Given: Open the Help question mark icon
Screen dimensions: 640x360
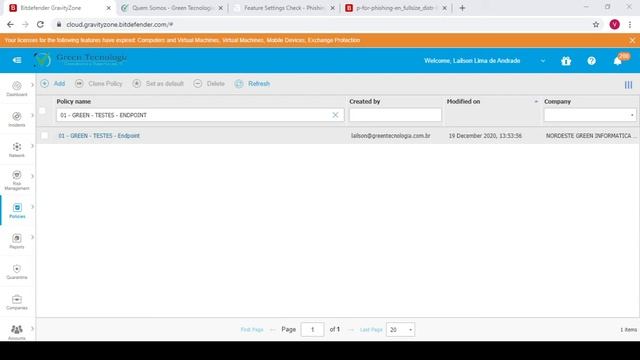Looking at the screenshot, I should (591, 61).
